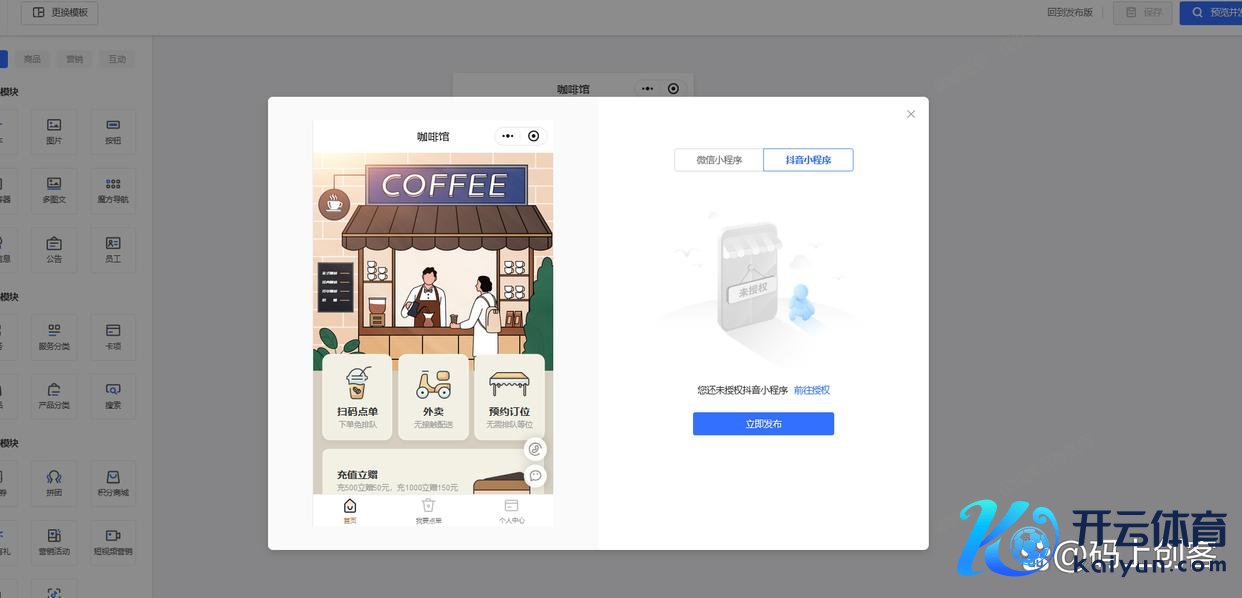This screenshot has width=1242, height=598.
Task: Click the 保存 save button
Action: tap(1144, 13)
